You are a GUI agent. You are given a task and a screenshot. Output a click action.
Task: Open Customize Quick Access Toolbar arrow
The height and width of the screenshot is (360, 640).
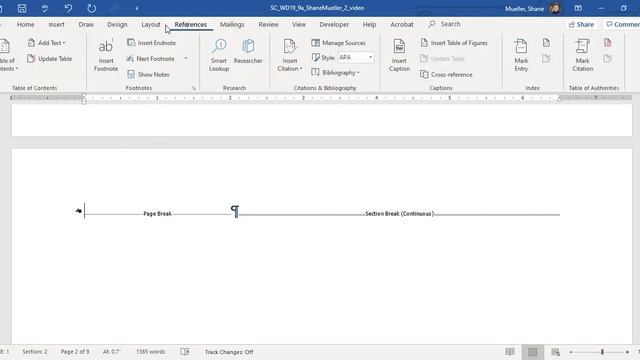(137, 8)
